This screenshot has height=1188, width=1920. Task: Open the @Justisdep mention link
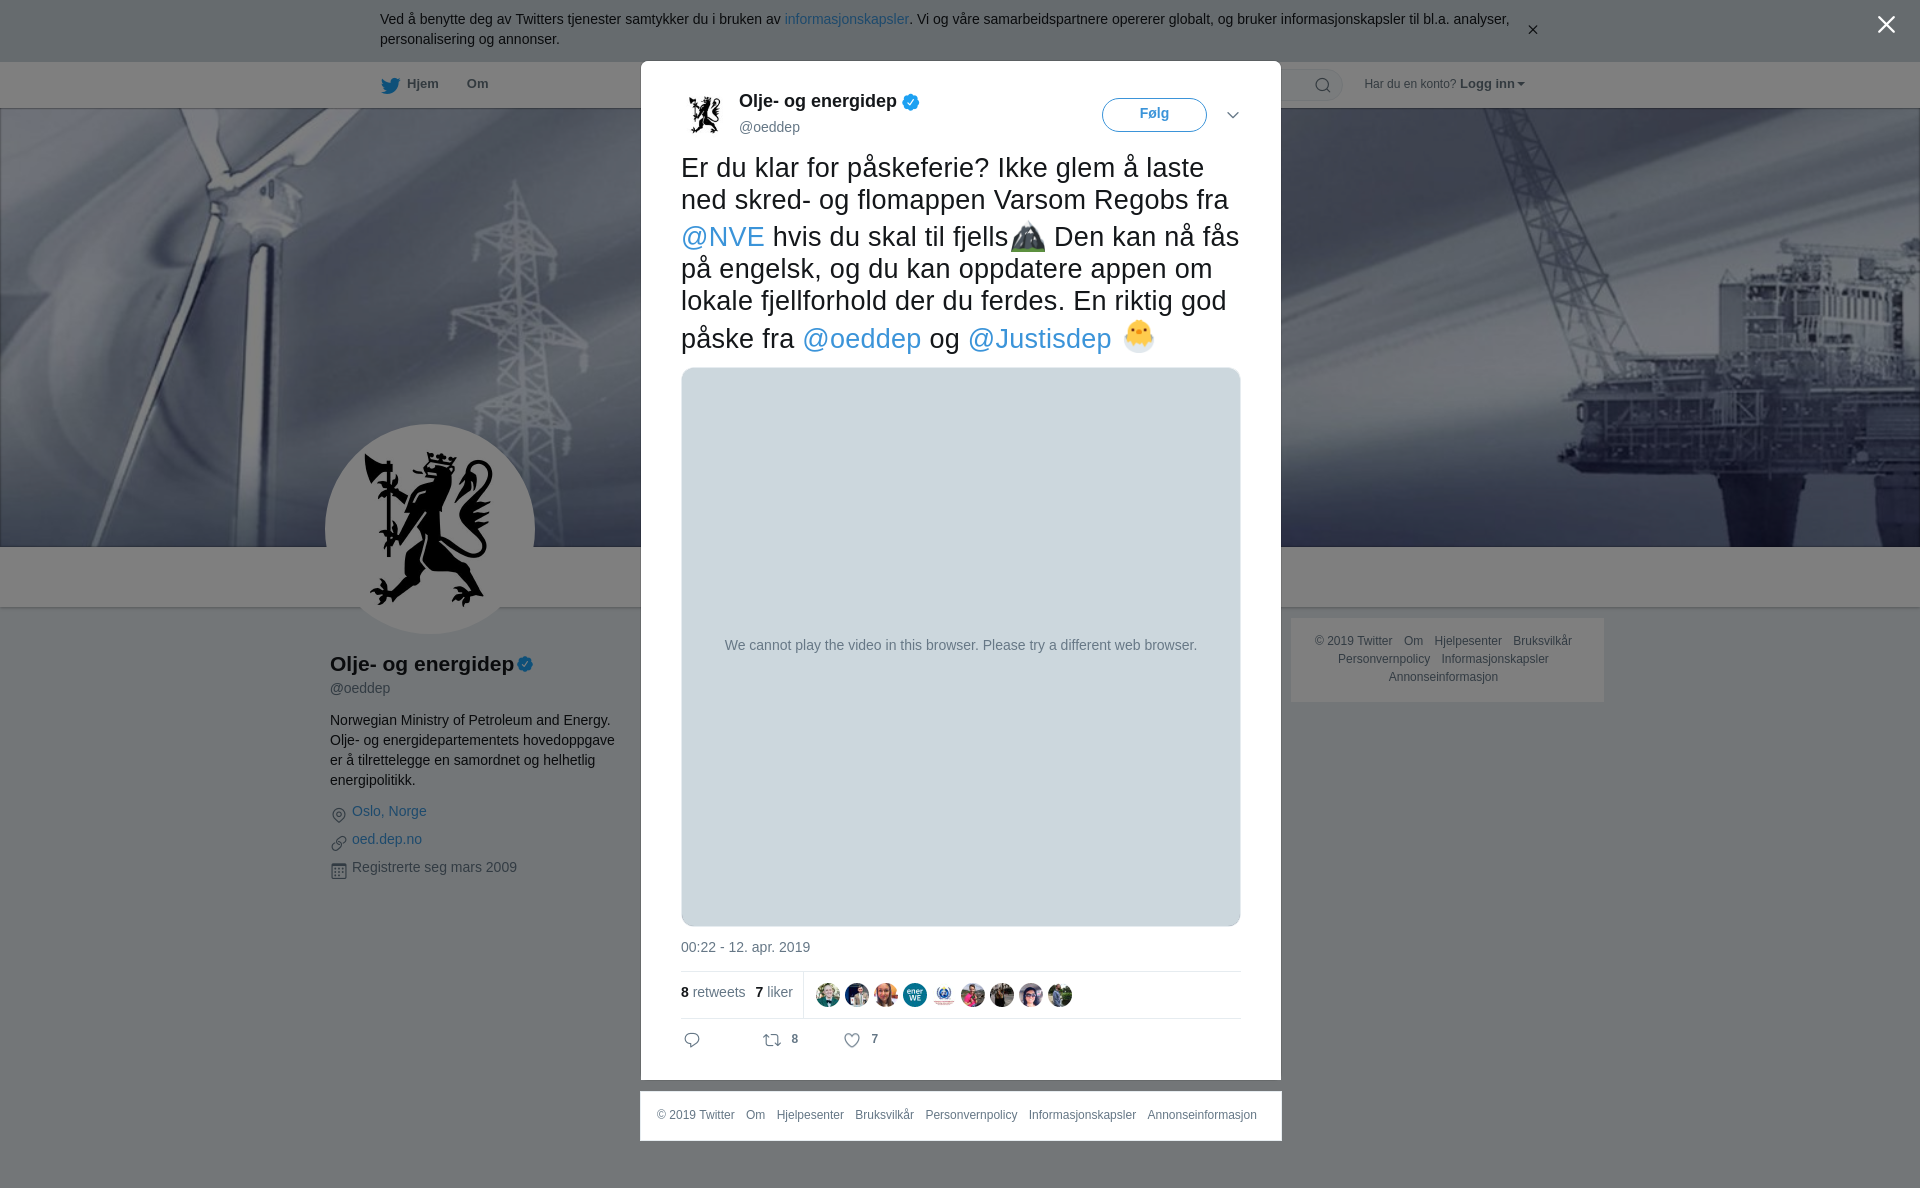click(1040, 339)
